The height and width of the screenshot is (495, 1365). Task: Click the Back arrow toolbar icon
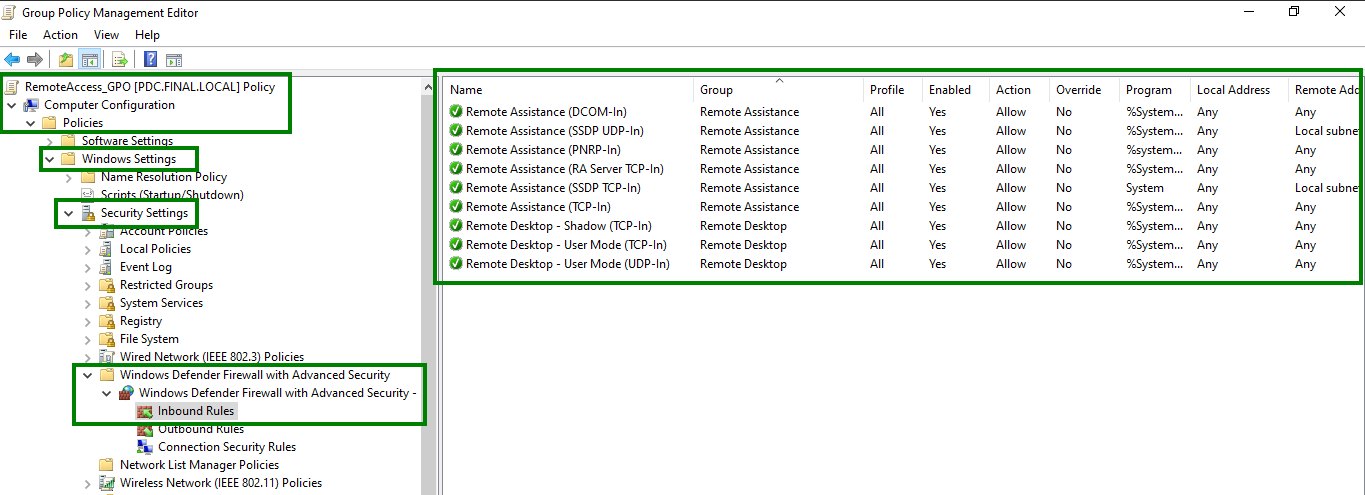coord(13,59)
